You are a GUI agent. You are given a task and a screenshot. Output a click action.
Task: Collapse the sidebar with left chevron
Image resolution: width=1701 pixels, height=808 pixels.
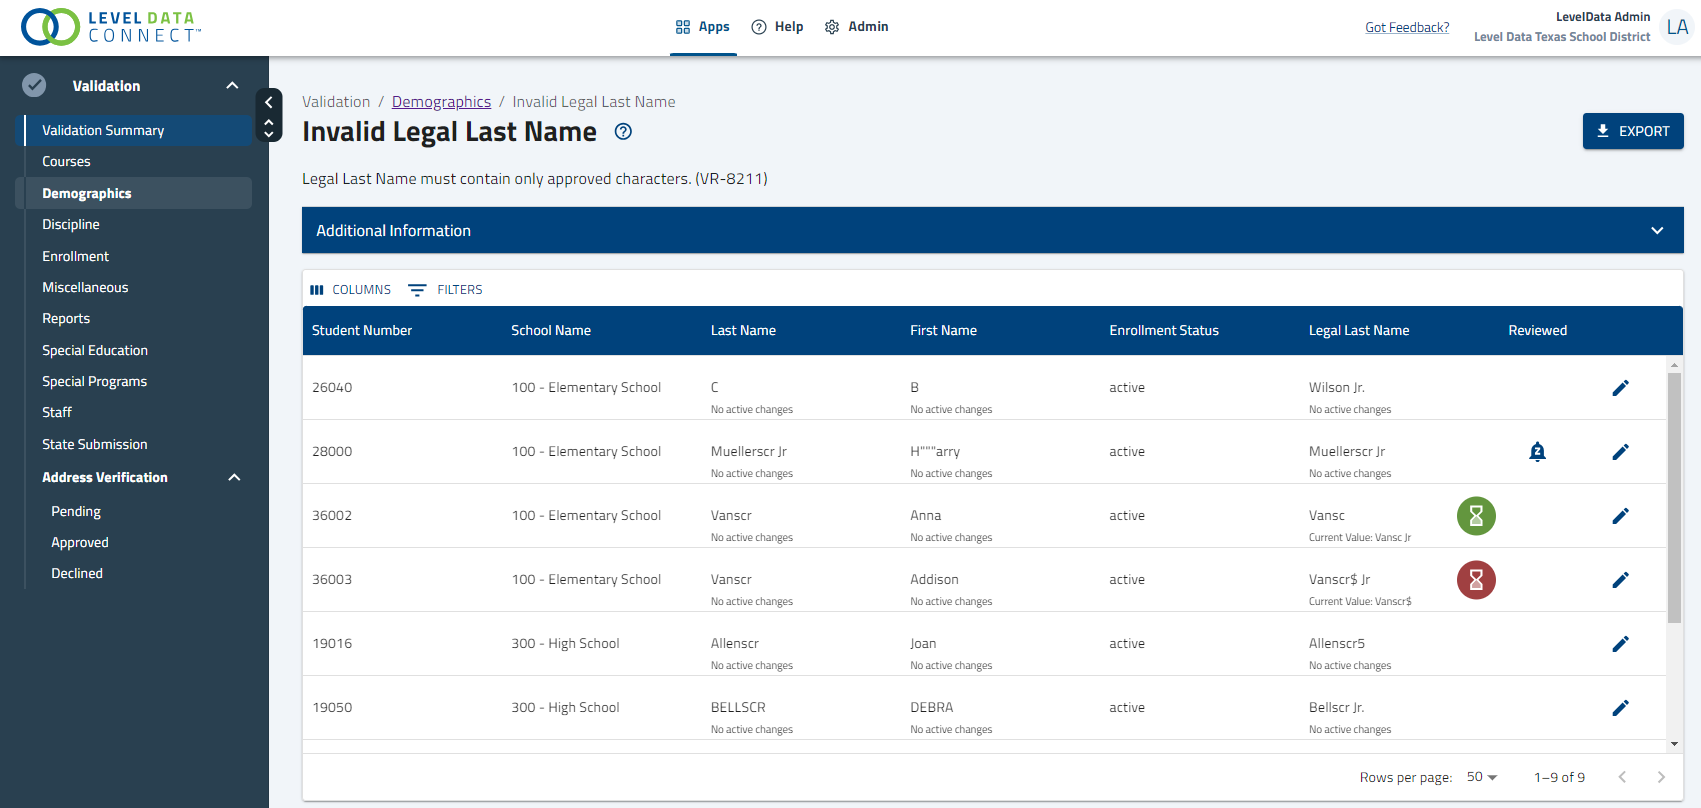point(268,102)
